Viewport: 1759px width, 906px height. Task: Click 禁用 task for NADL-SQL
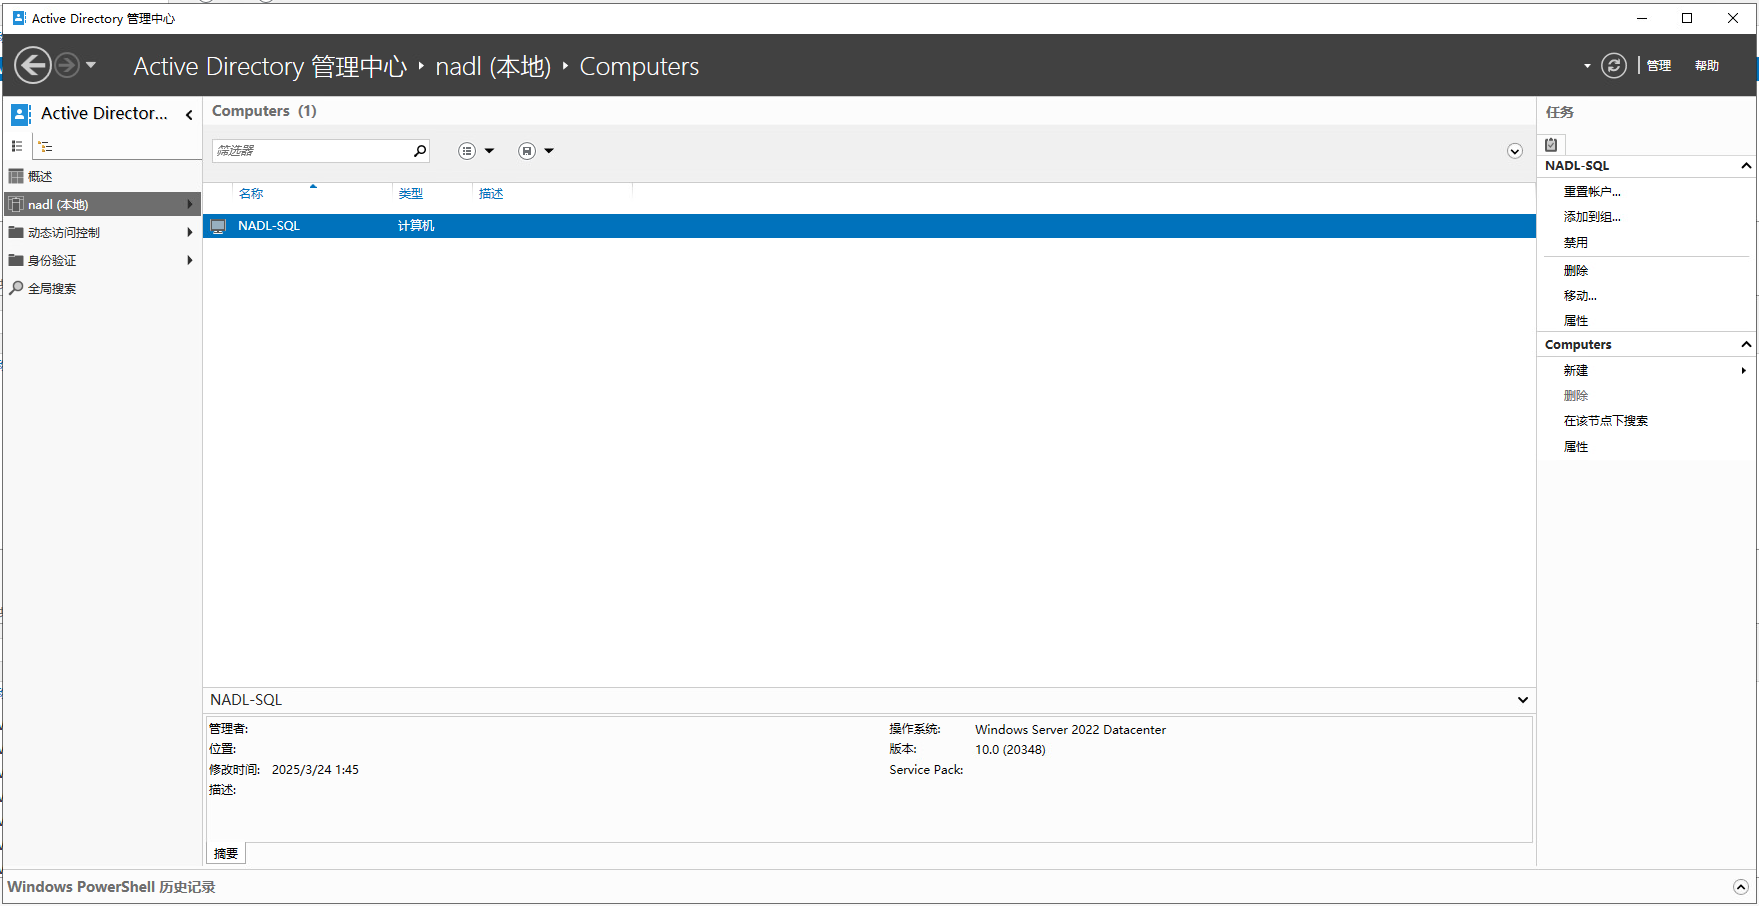[1576, 242]
